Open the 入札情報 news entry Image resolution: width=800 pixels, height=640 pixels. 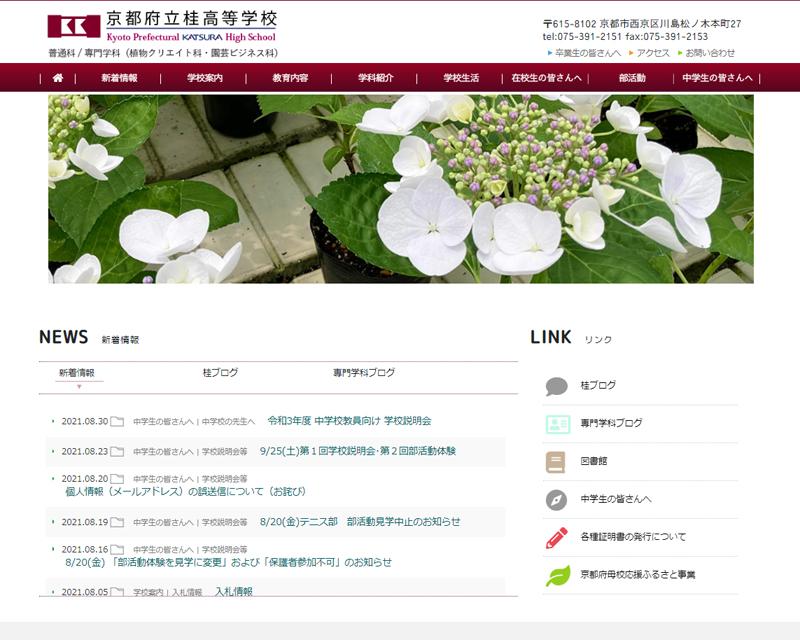coord(234,592)
